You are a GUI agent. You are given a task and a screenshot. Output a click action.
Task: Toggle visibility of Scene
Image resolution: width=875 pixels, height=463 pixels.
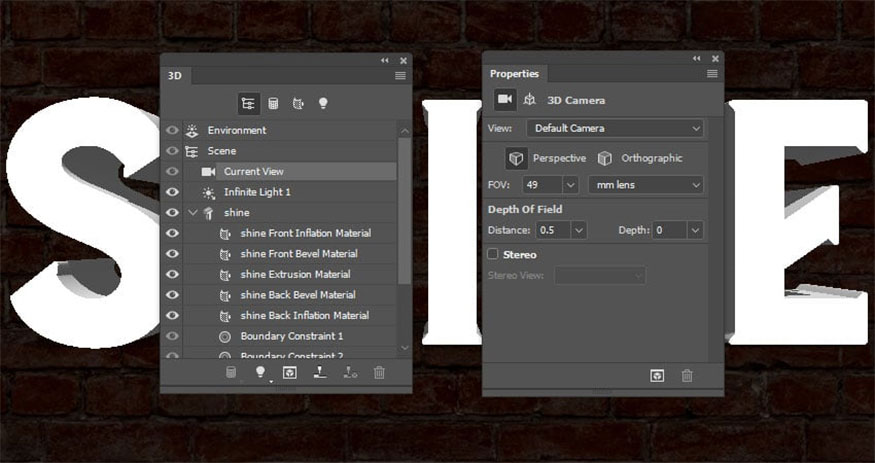[x=172, y=151]
